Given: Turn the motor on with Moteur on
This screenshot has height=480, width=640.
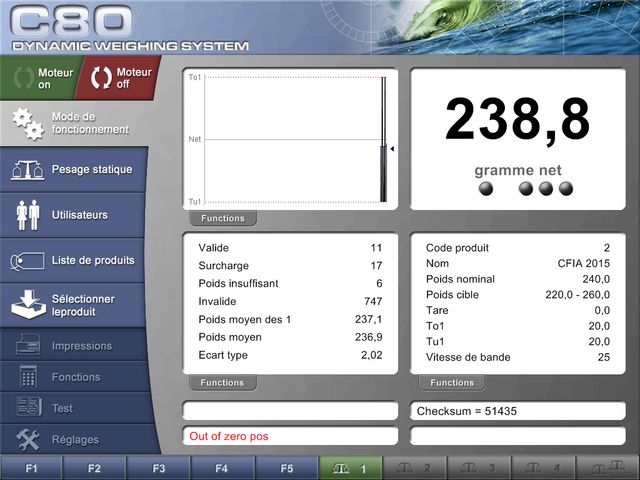Looking at the screenshot, I should tap(38, 79).
